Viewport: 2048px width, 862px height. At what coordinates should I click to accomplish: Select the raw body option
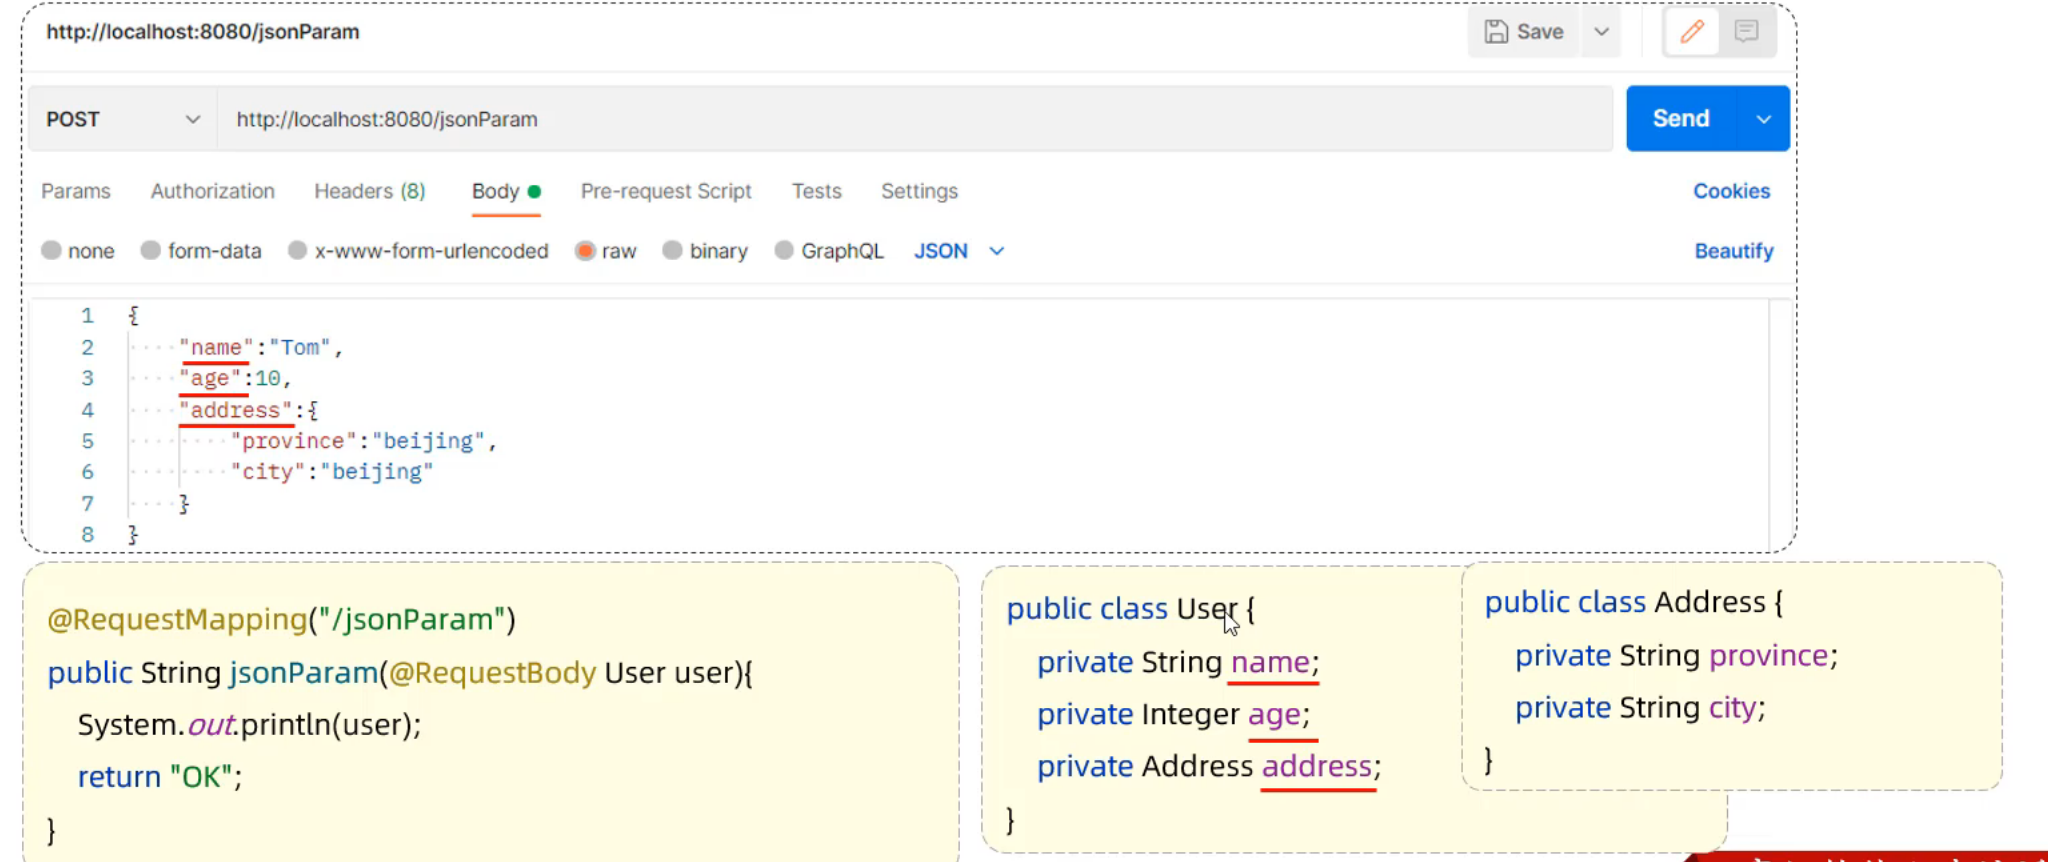coord(585,250)
